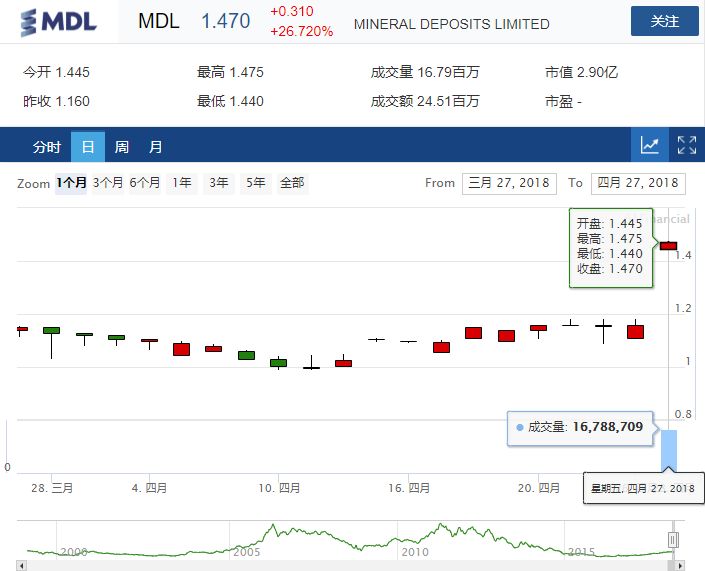The width and height of the screenshot is (705, 571).
Task: Click the 收盘: 1.470 tooltip line
Action: coord(609,269)
